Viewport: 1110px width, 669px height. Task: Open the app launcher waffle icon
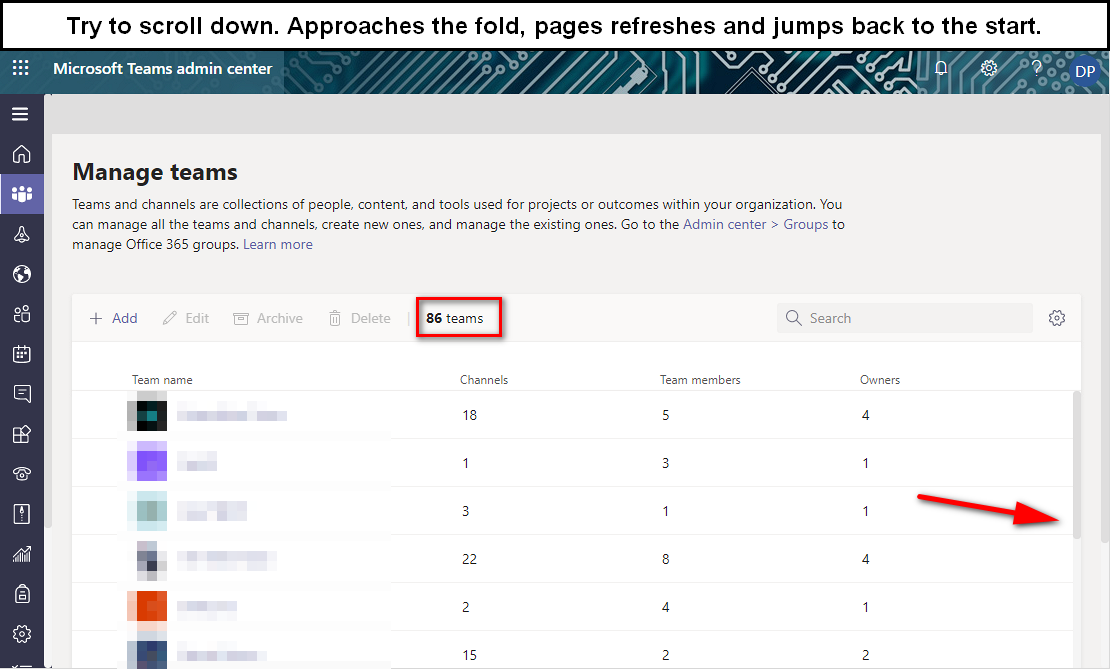21,68
